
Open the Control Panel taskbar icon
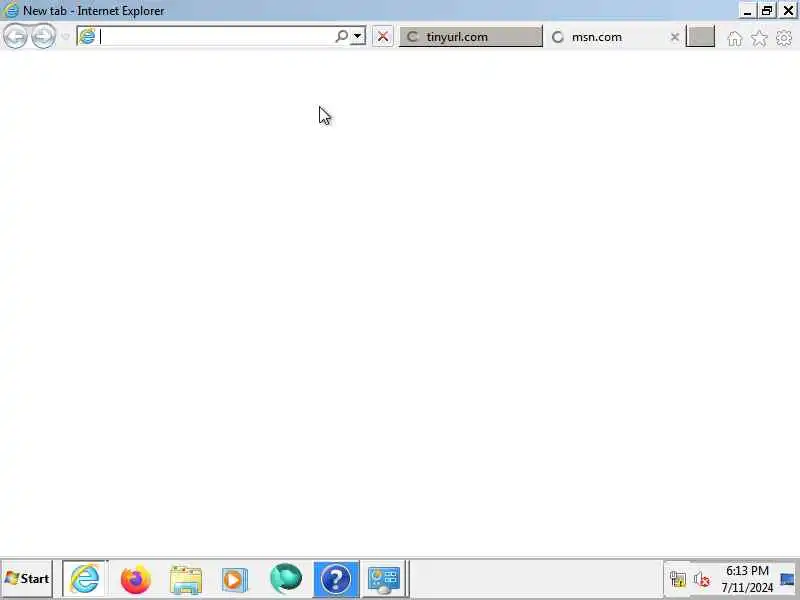[x=384, y=579]
